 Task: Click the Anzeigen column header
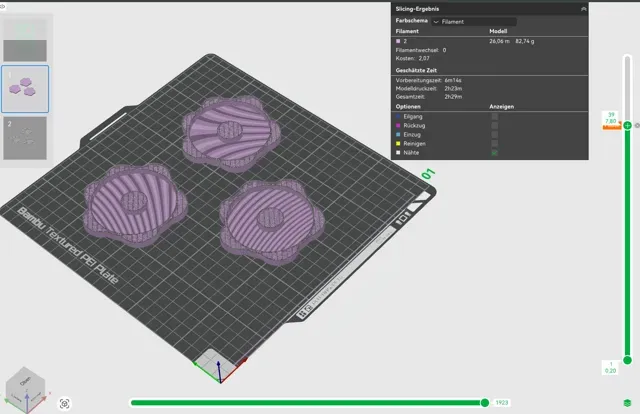501,107
